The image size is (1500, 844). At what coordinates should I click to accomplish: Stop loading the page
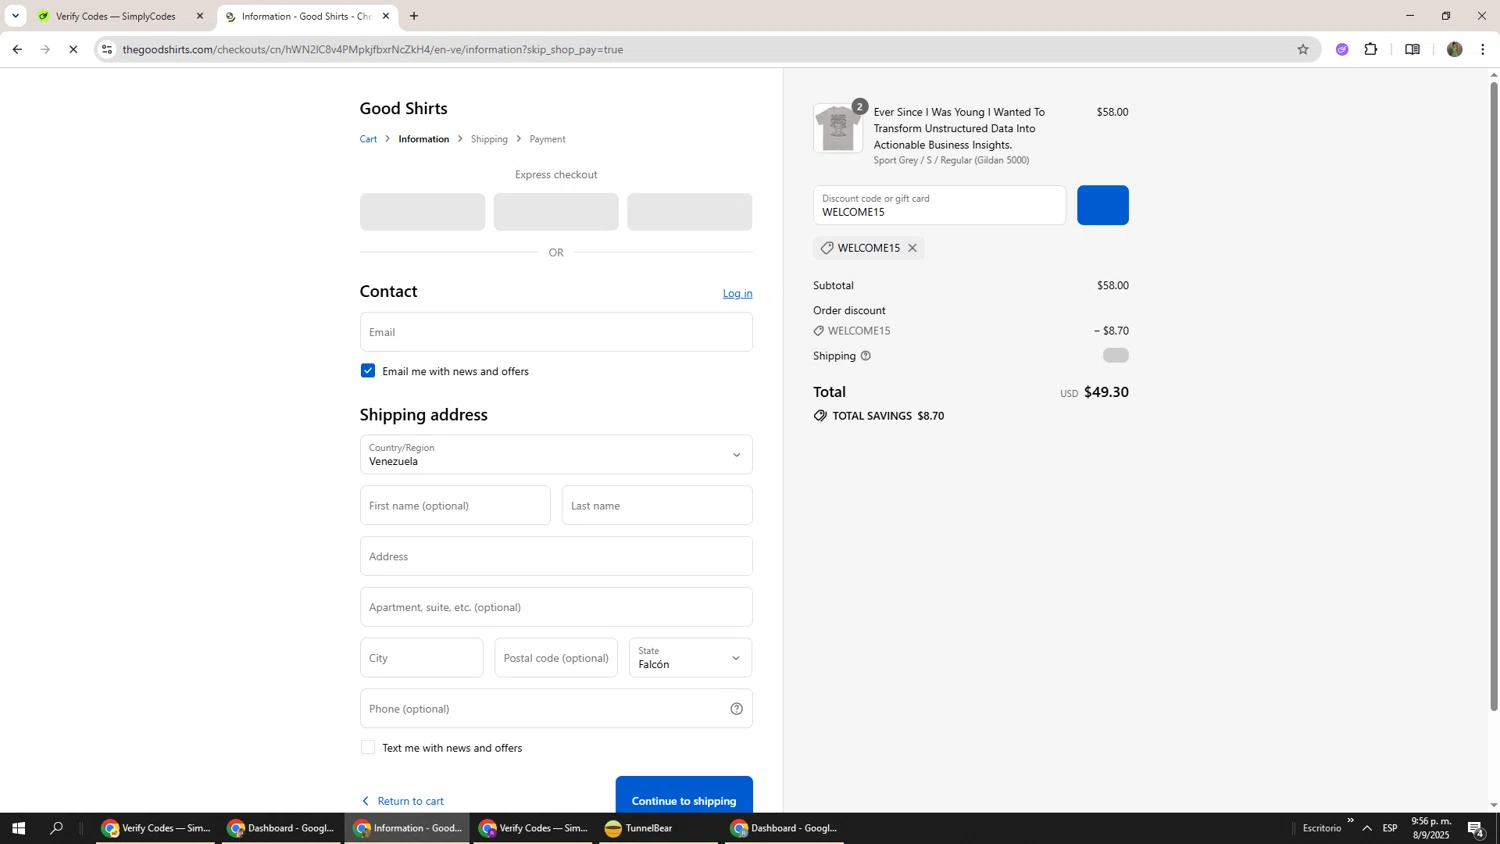(x=73, y=49)
